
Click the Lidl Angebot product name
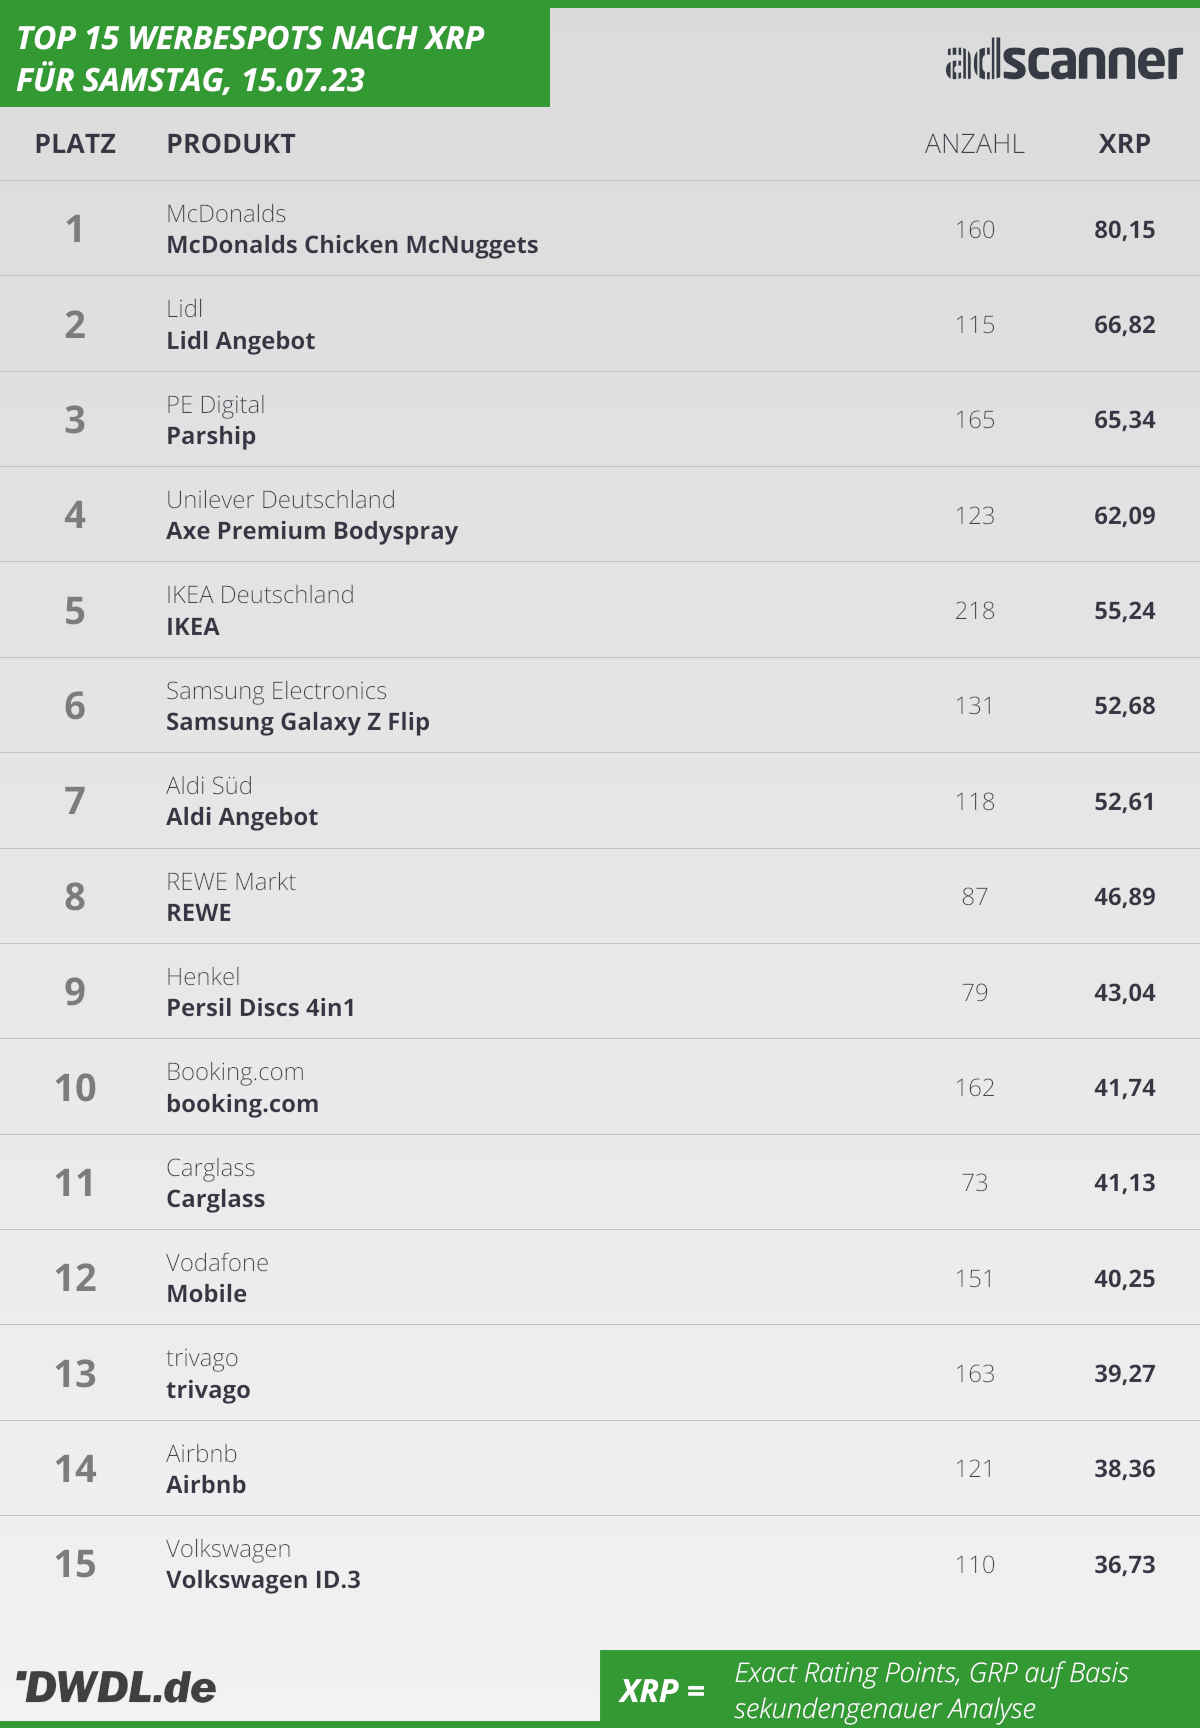[x=240, y=341]
